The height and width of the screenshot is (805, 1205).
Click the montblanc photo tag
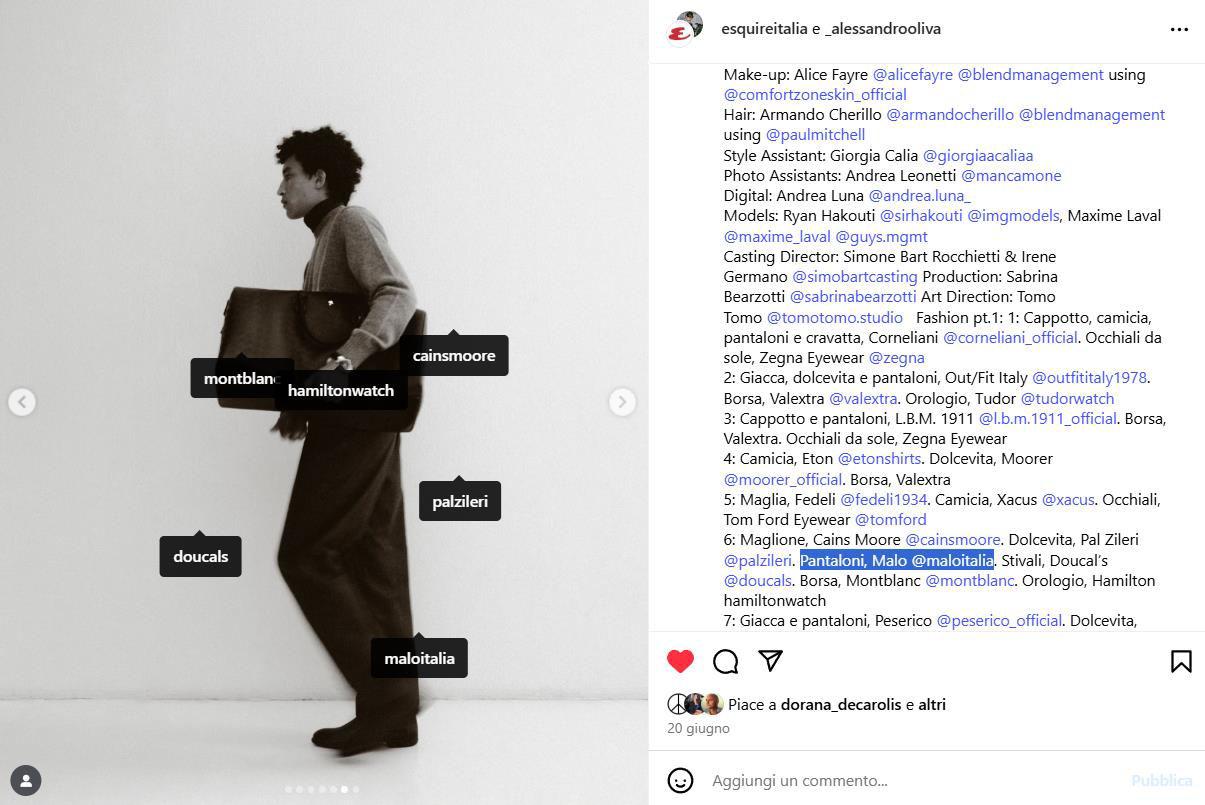[x=240, y=378]
